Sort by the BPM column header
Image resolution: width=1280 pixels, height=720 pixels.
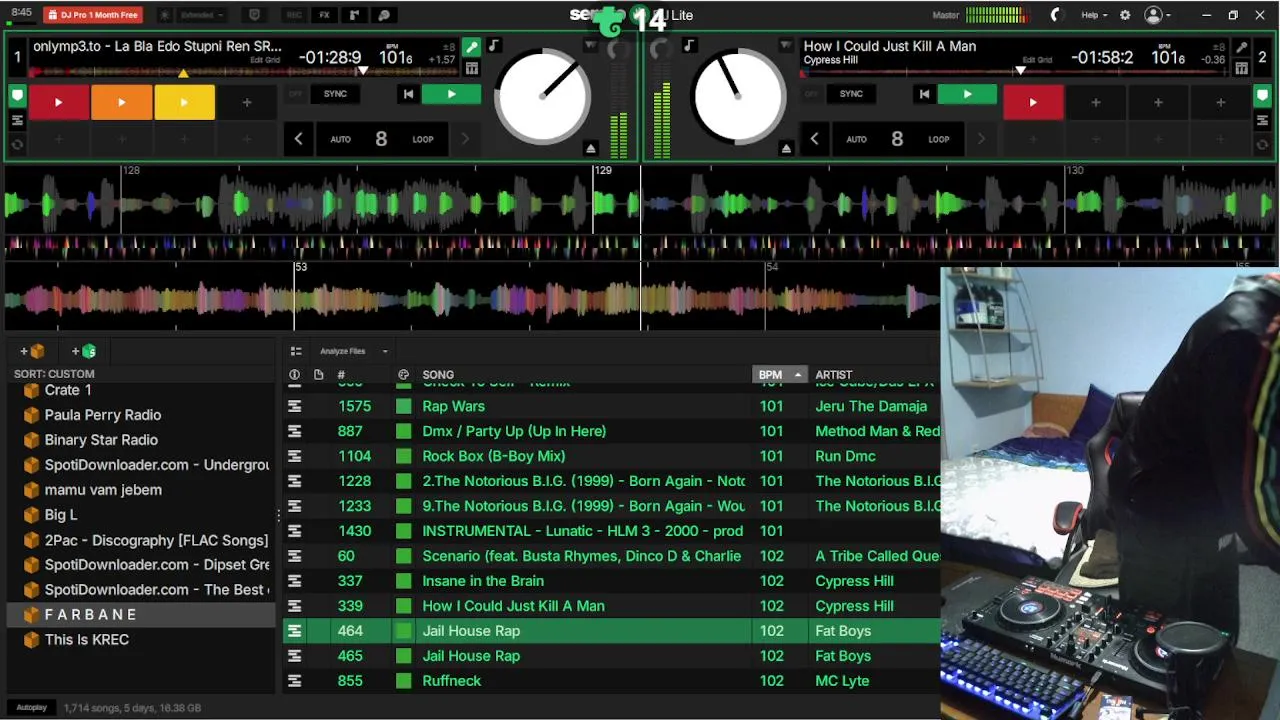point(779,374)
